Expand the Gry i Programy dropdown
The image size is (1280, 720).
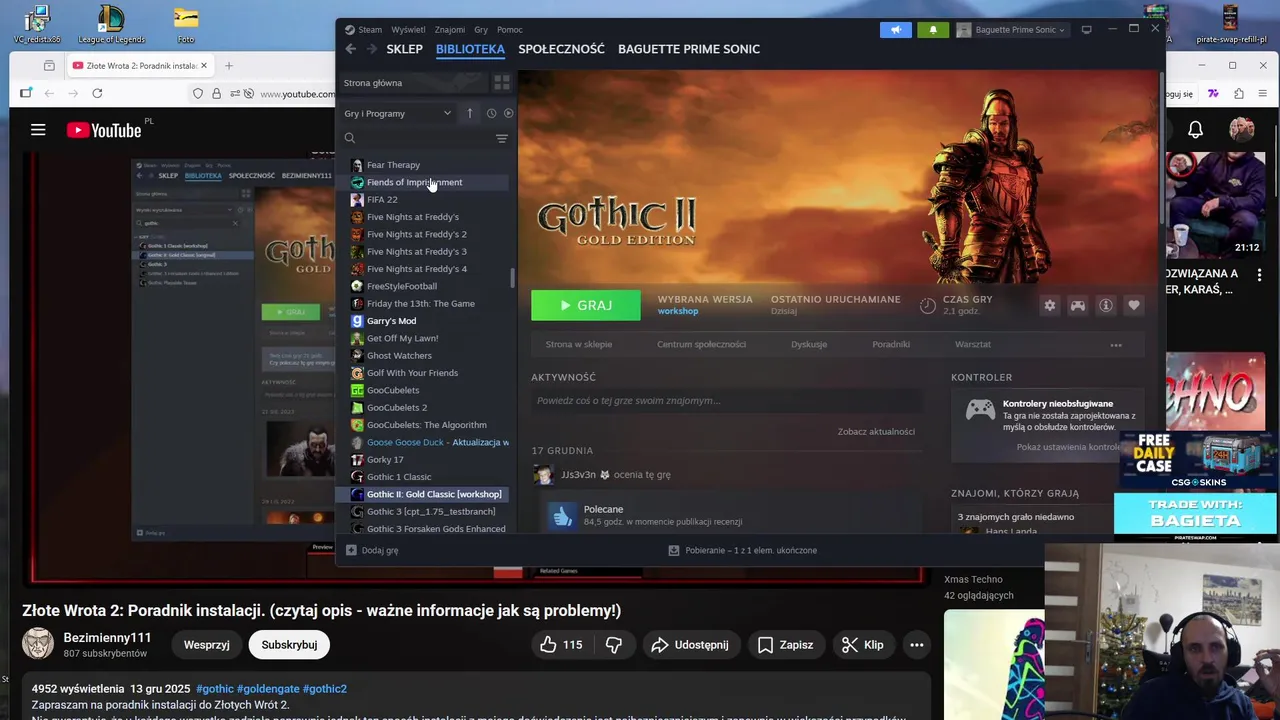coord(397,113)
